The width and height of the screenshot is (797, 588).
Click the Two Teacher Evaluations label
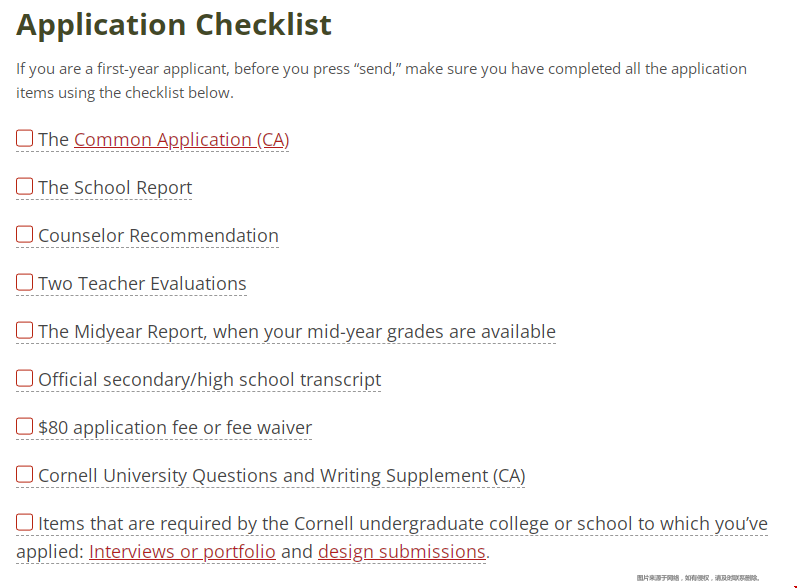pyautogui.click(x=142, y=284)
